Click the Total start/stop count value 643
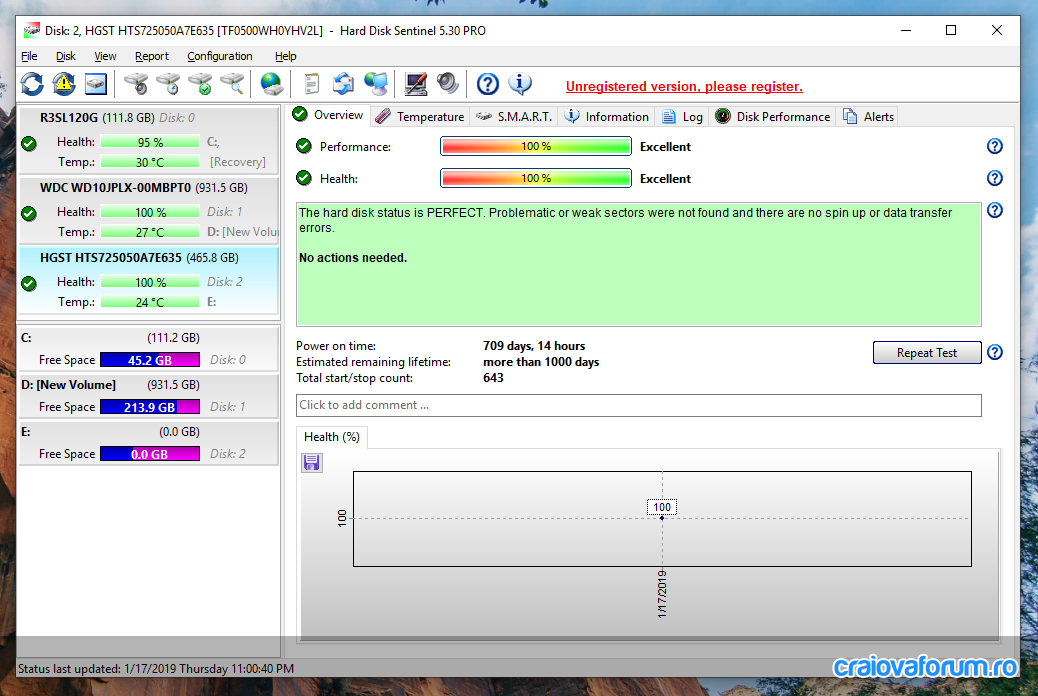Viewport: 1038px width, 696px height. click(493, 377)
